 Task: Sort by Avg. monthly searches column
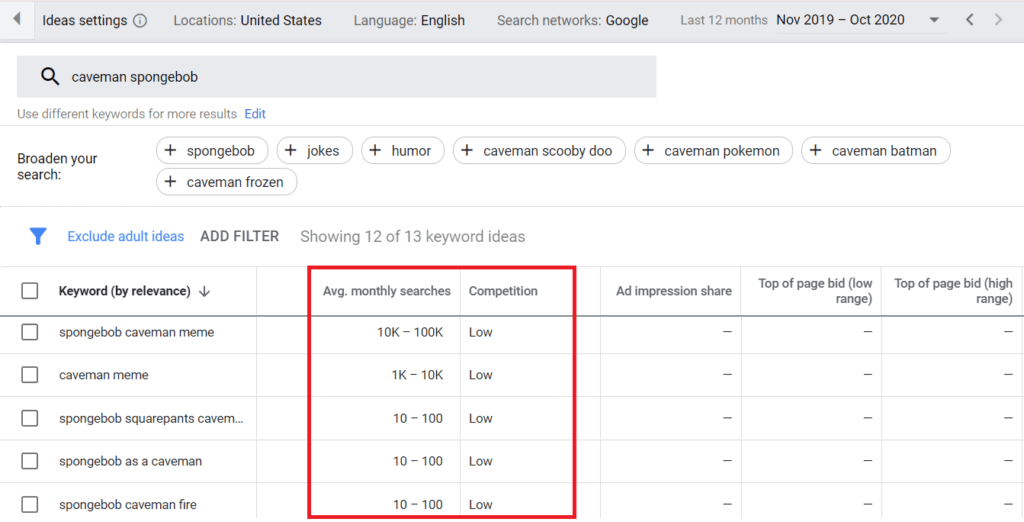387,291
